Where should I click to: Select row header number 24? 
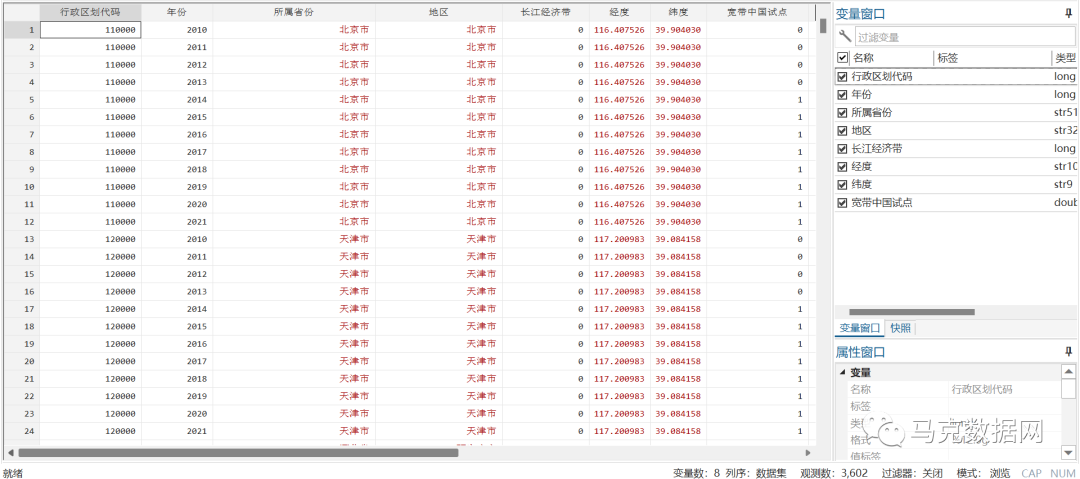22,431
